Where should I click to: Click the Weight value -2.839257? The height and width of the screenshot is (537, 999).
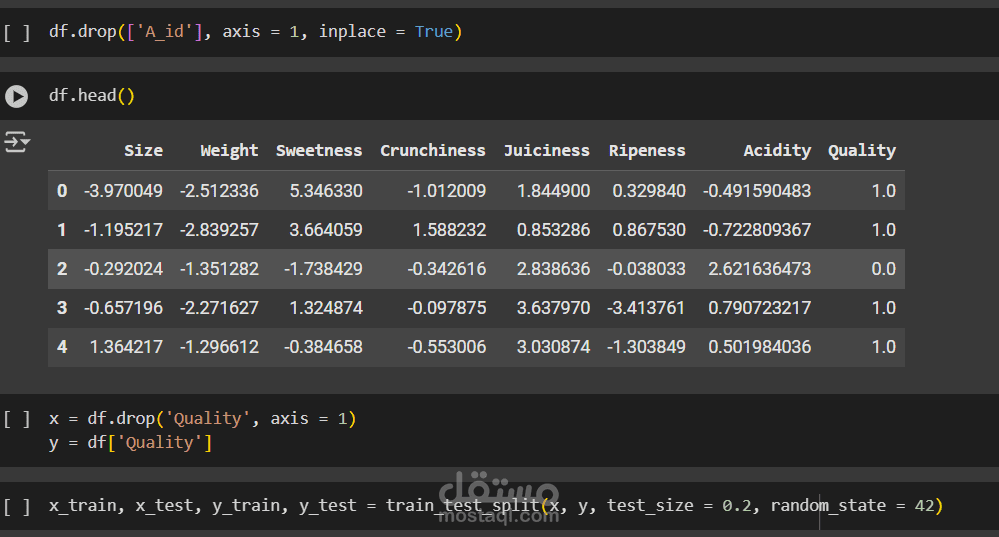219,229
